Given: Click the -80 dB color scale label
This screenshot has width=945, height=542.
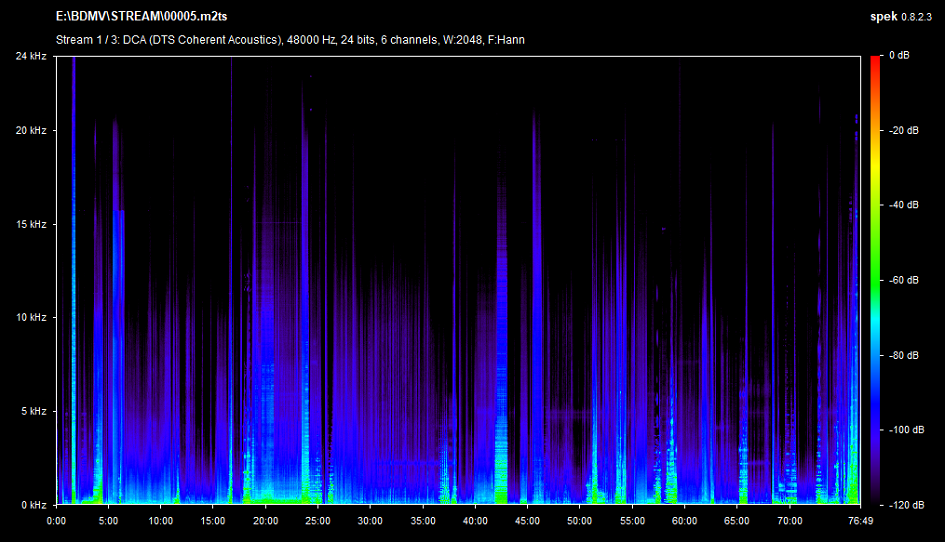Looking at the screenshot, I should click(x=905, y=355).
